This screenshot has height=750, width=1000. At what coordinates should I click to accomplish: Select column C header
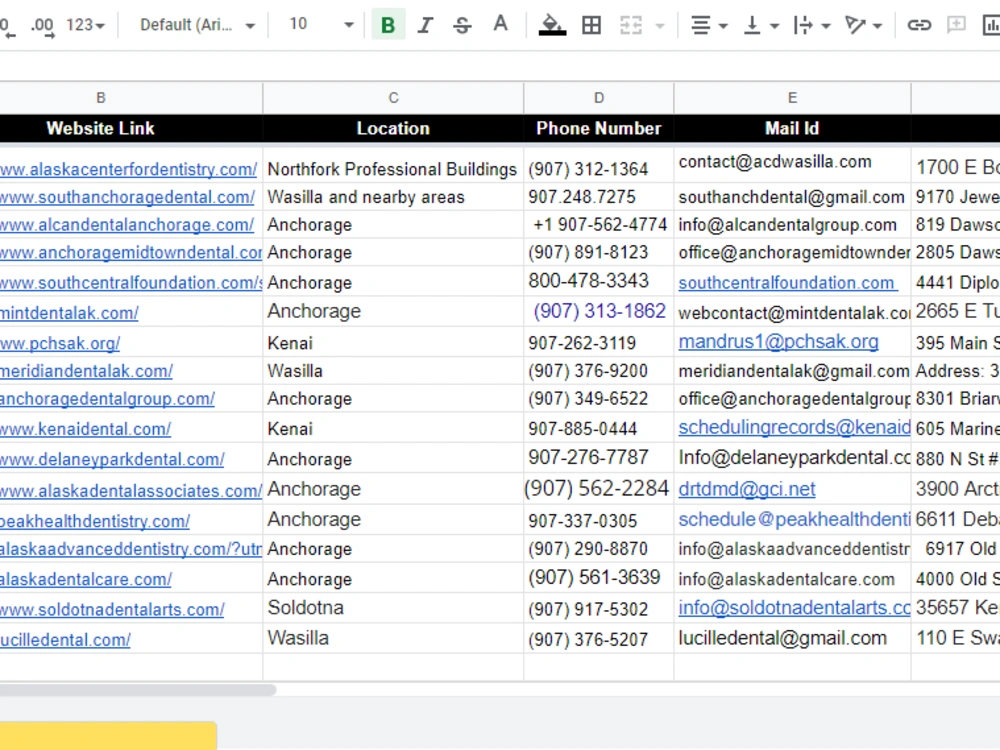click(393, 98)
